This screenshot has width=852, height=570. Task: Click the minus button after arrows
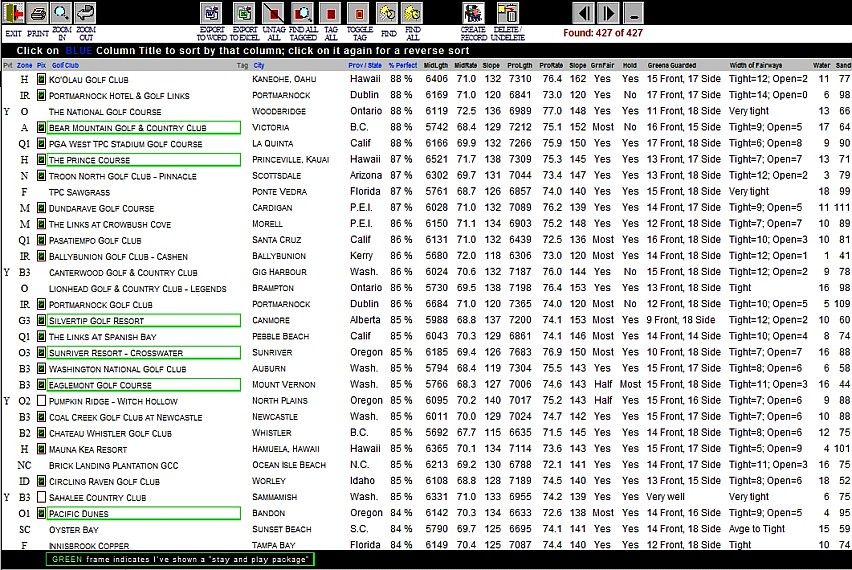633,13
